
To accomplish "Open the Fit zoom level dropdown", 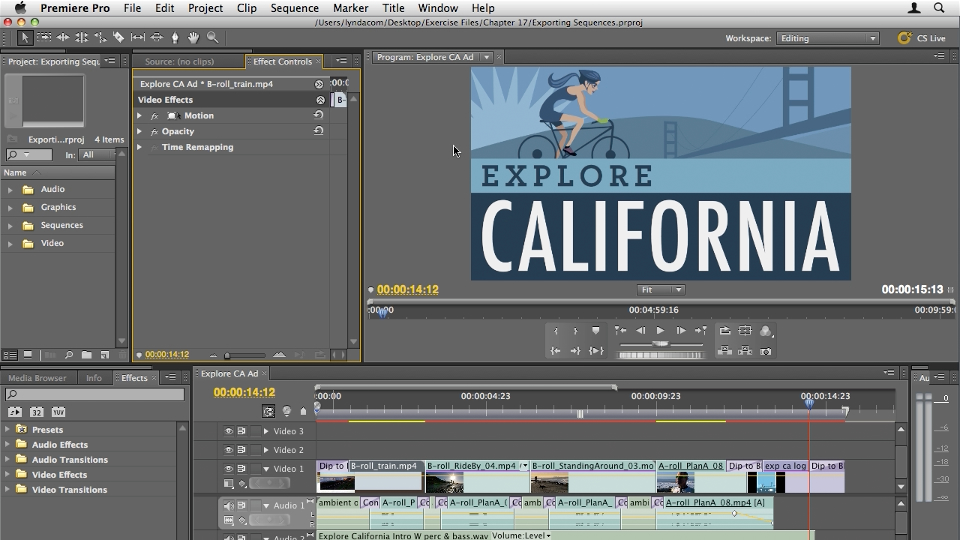I will point(661,290).
